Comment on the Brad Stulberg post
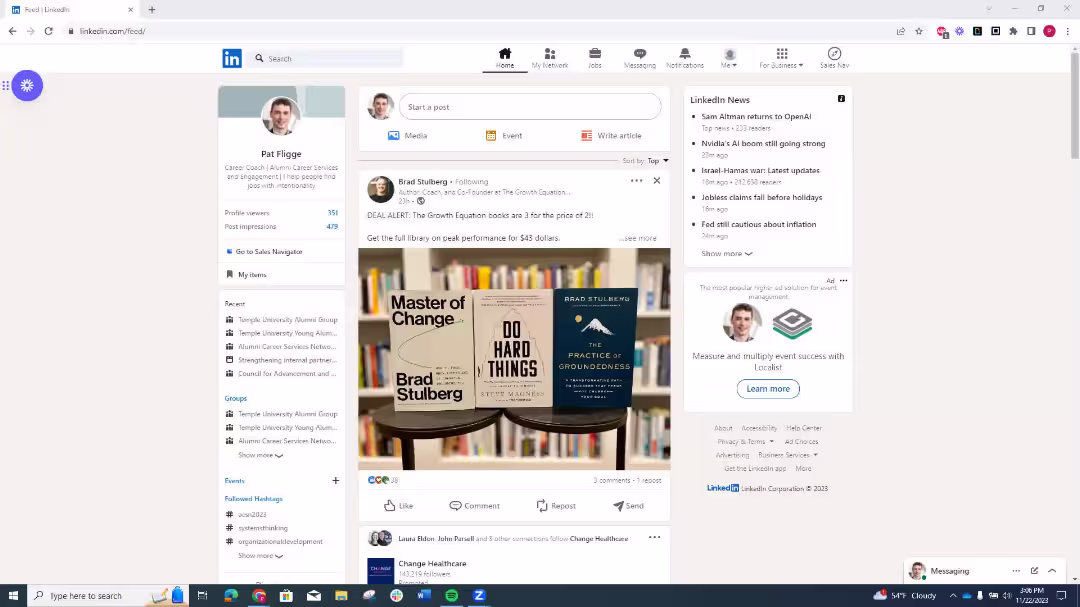The width and height of the screenshot is (1080, 607). [475, 506]
